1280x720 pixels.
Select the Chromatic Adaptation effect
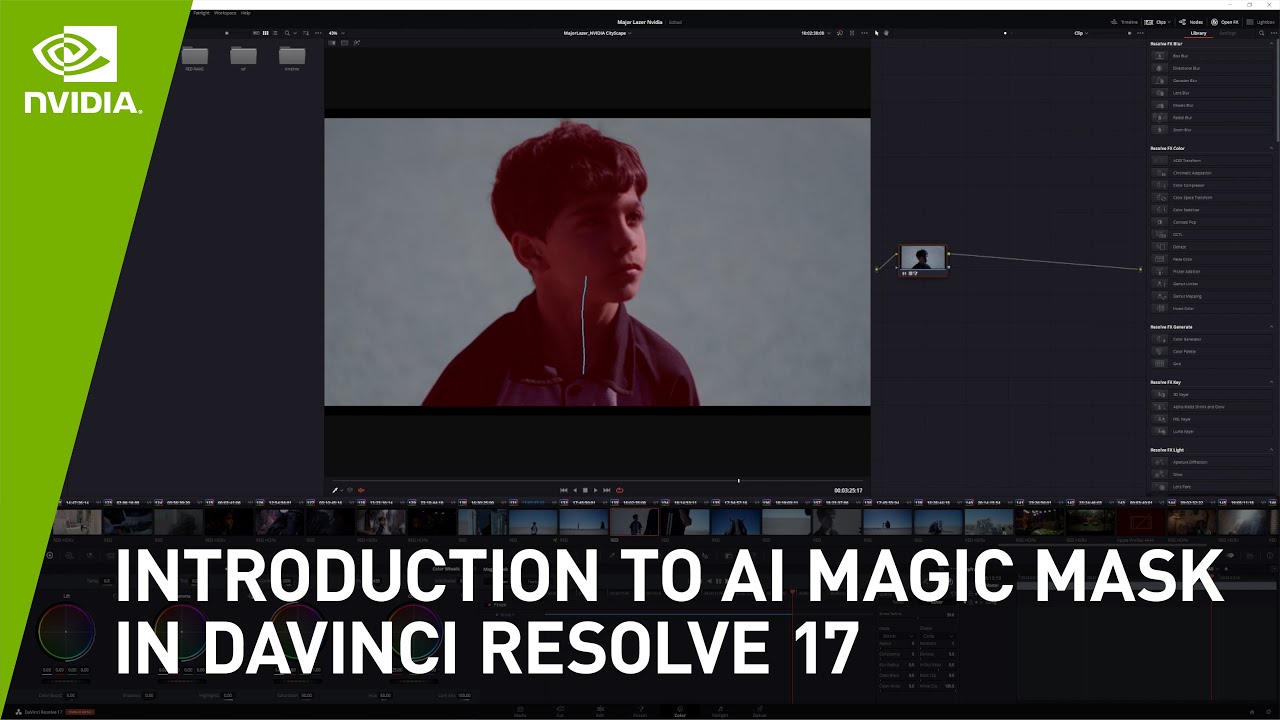click(1211, 173)
